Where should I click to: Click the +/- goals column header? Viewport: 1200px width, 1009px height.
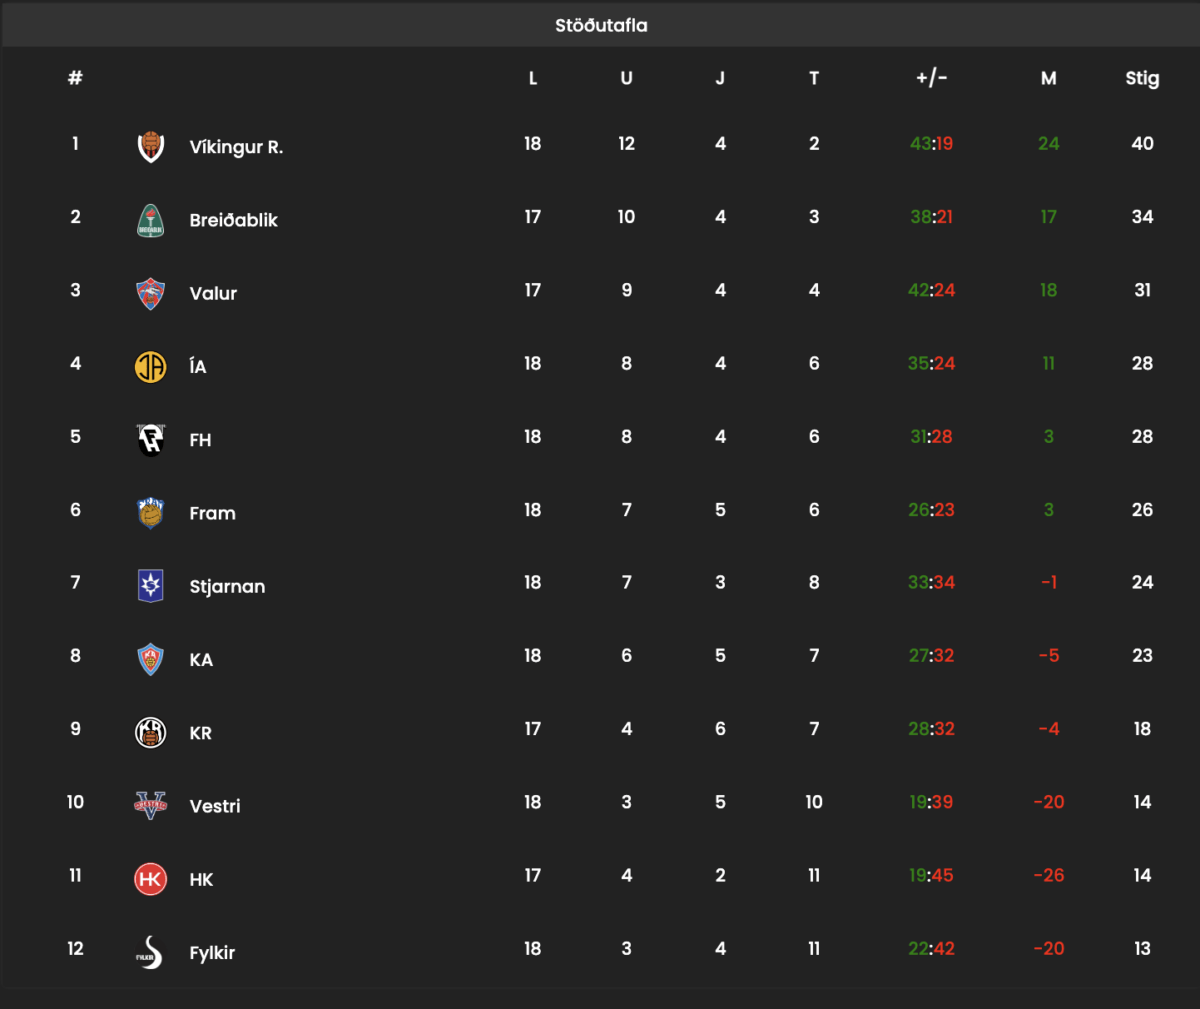931,78
